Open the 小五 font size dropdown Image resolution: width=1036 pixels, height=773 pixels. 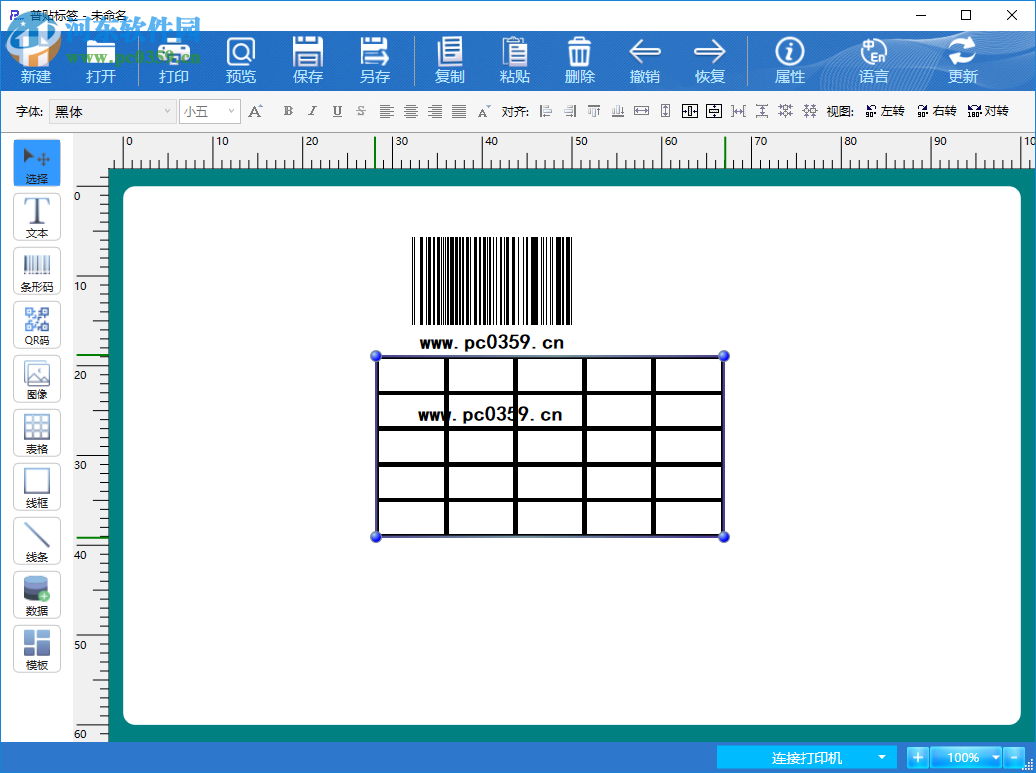coord(209,112)
